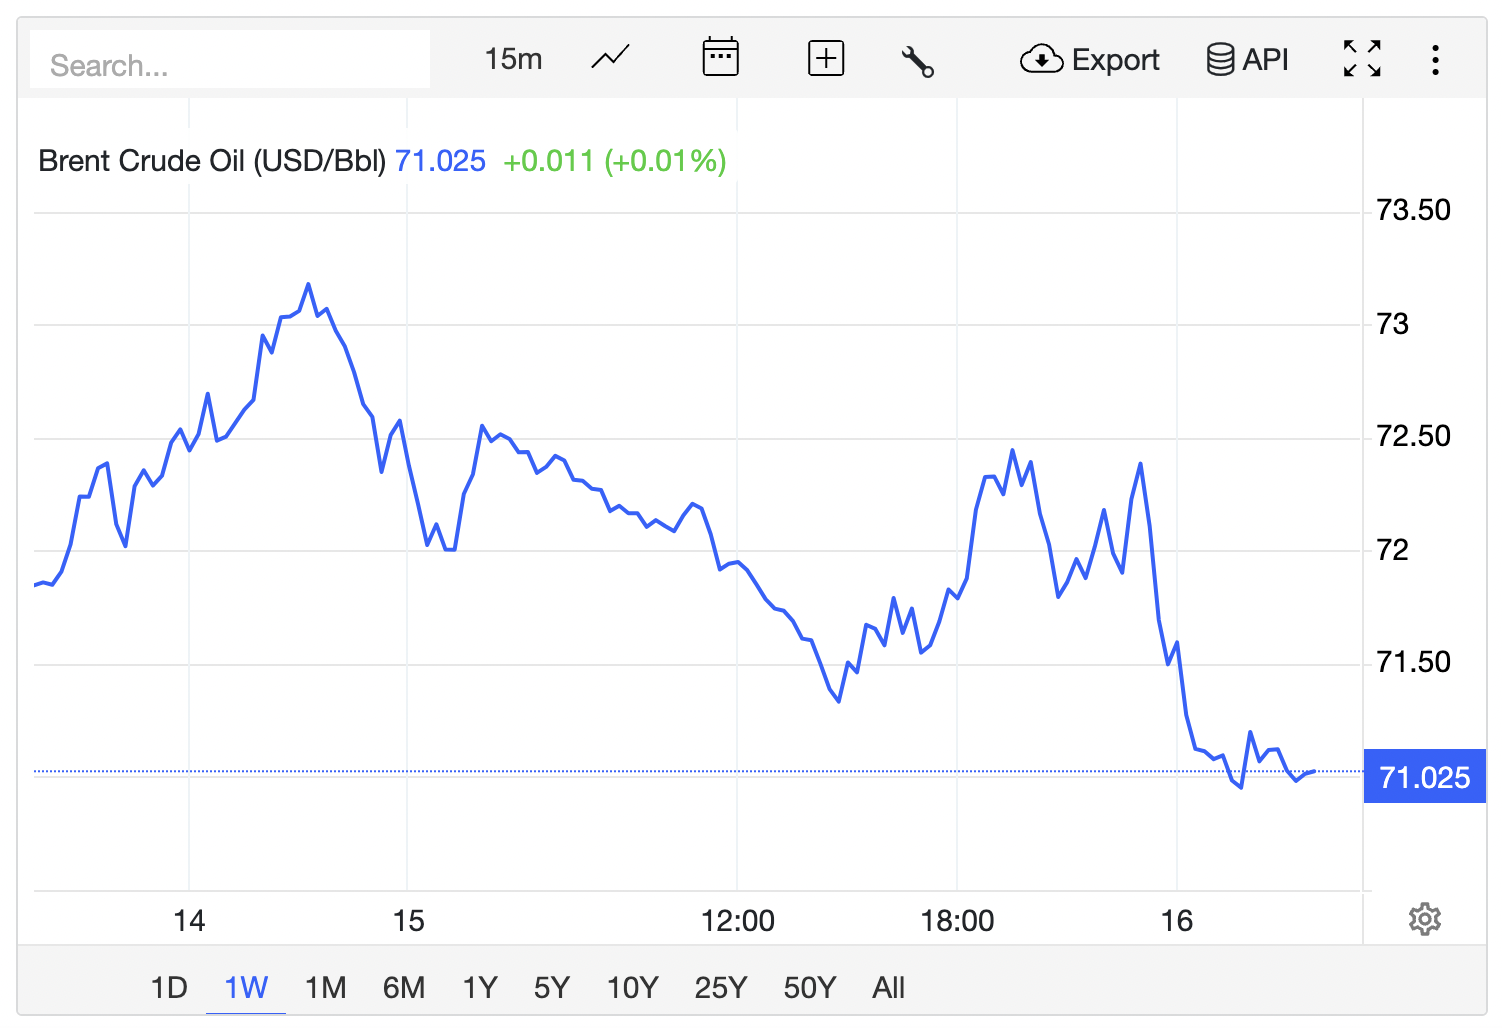Viewport: 1502px width, 1028px height.
Task: Click the 71.025 price value in header
Action: click(440, 161)
